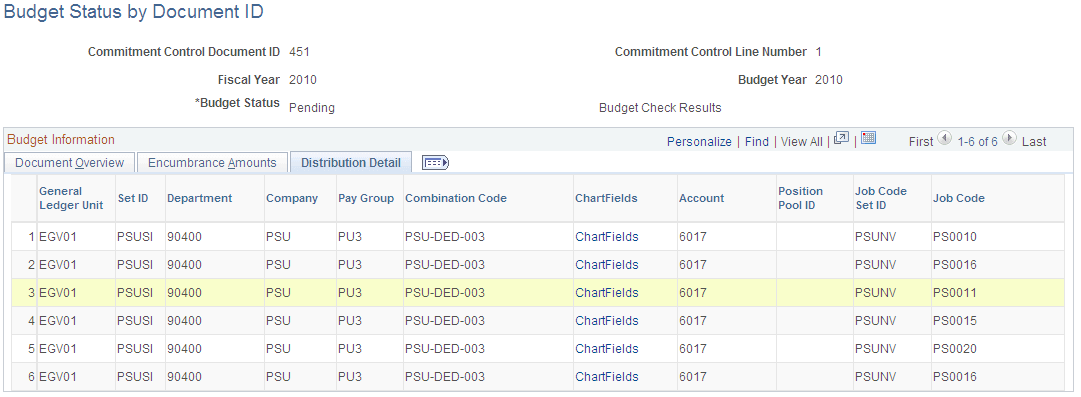Image resolution: width=1081 pixels, height=397 pixels.
Task: Open grid in new window icon
Action: [x=841, y=138]
